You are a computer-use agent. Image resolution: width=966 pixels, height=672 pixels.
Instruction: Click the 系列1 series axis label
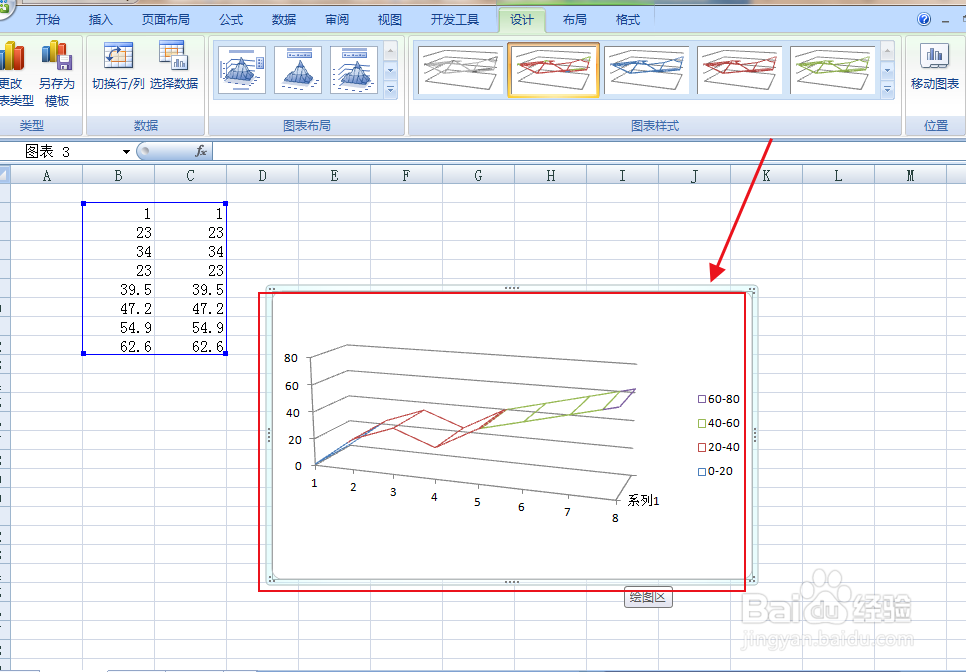click(643, 501)
